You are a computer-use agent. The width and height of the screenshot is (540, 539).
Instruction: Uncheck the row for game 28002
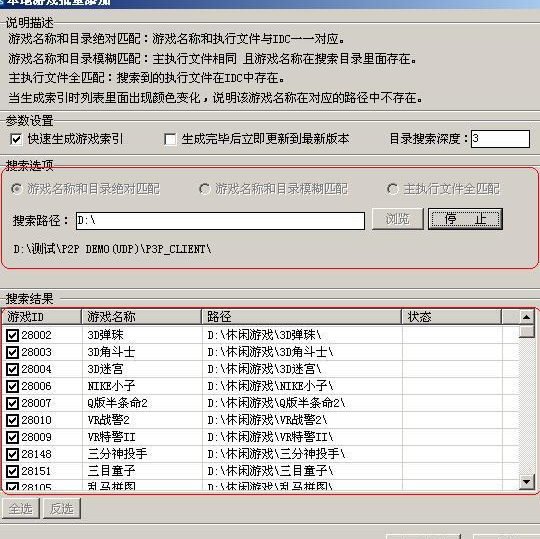coord(13,335)
